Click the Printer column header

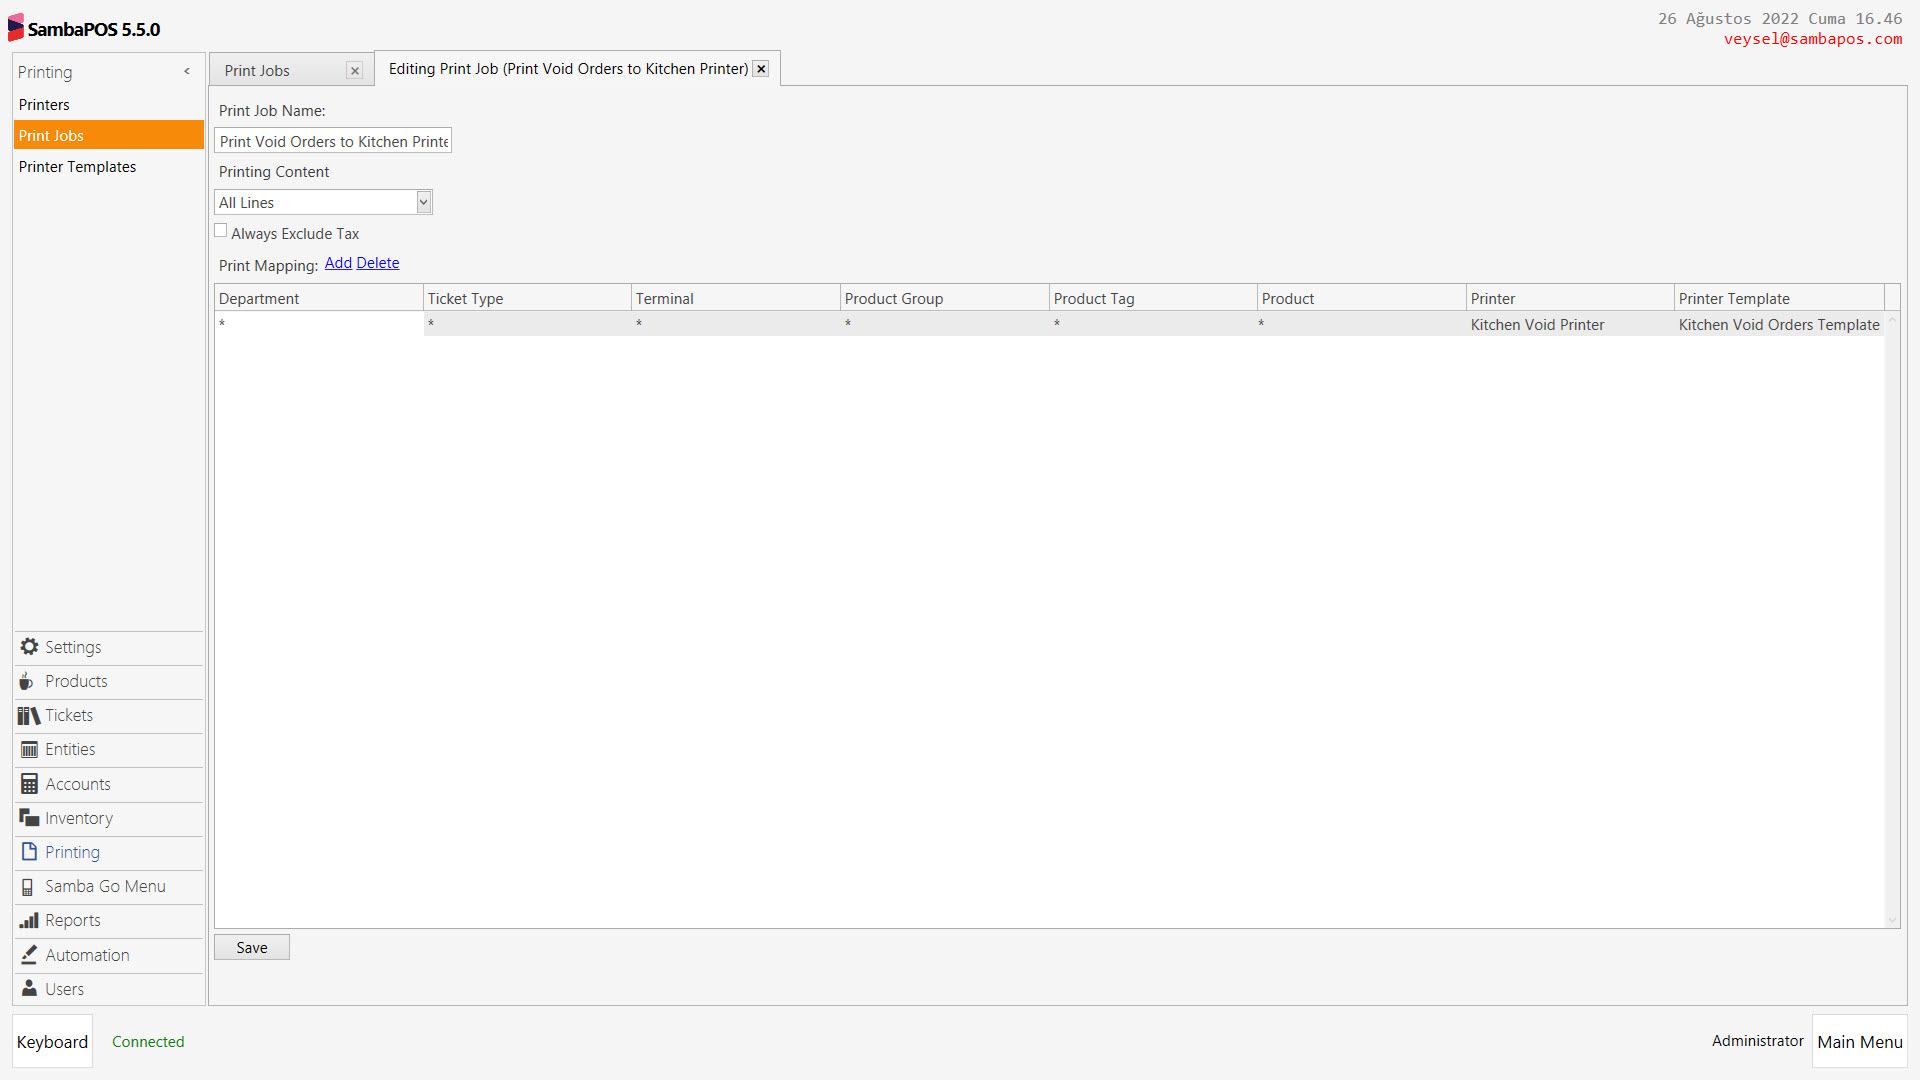[x=1570, y=298]
